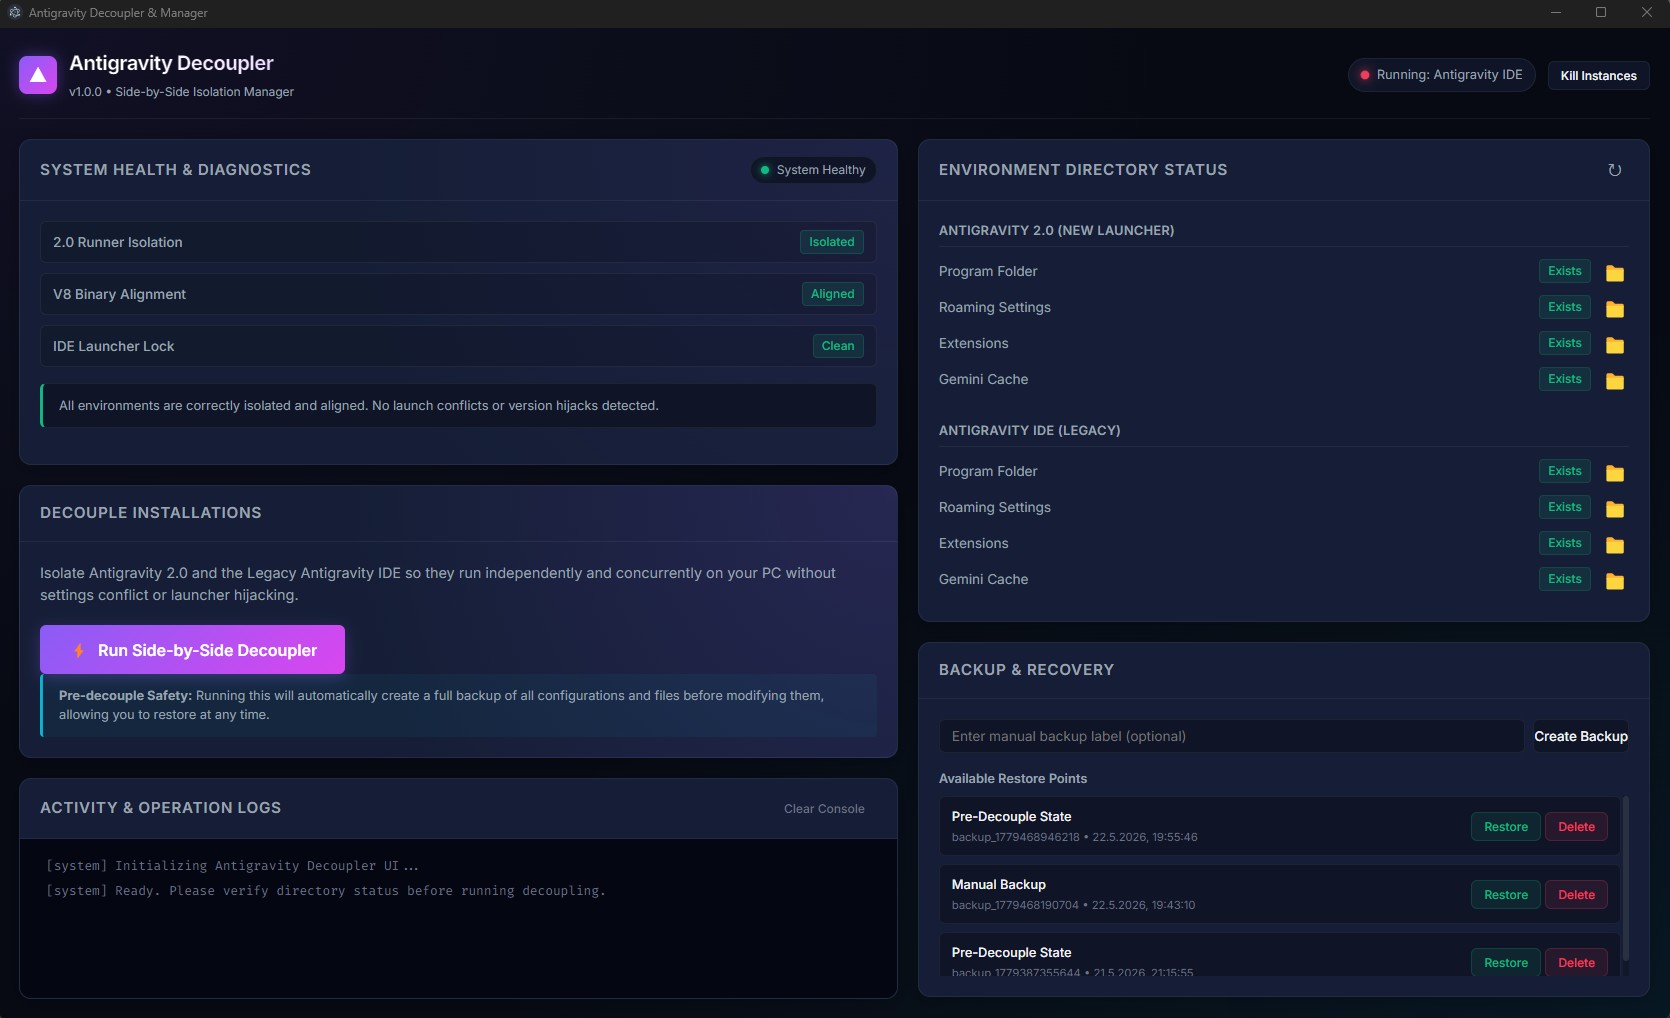
Task: Open Legacy IDE Gemini Cache folder
Action: click(x=1614, y=580)
